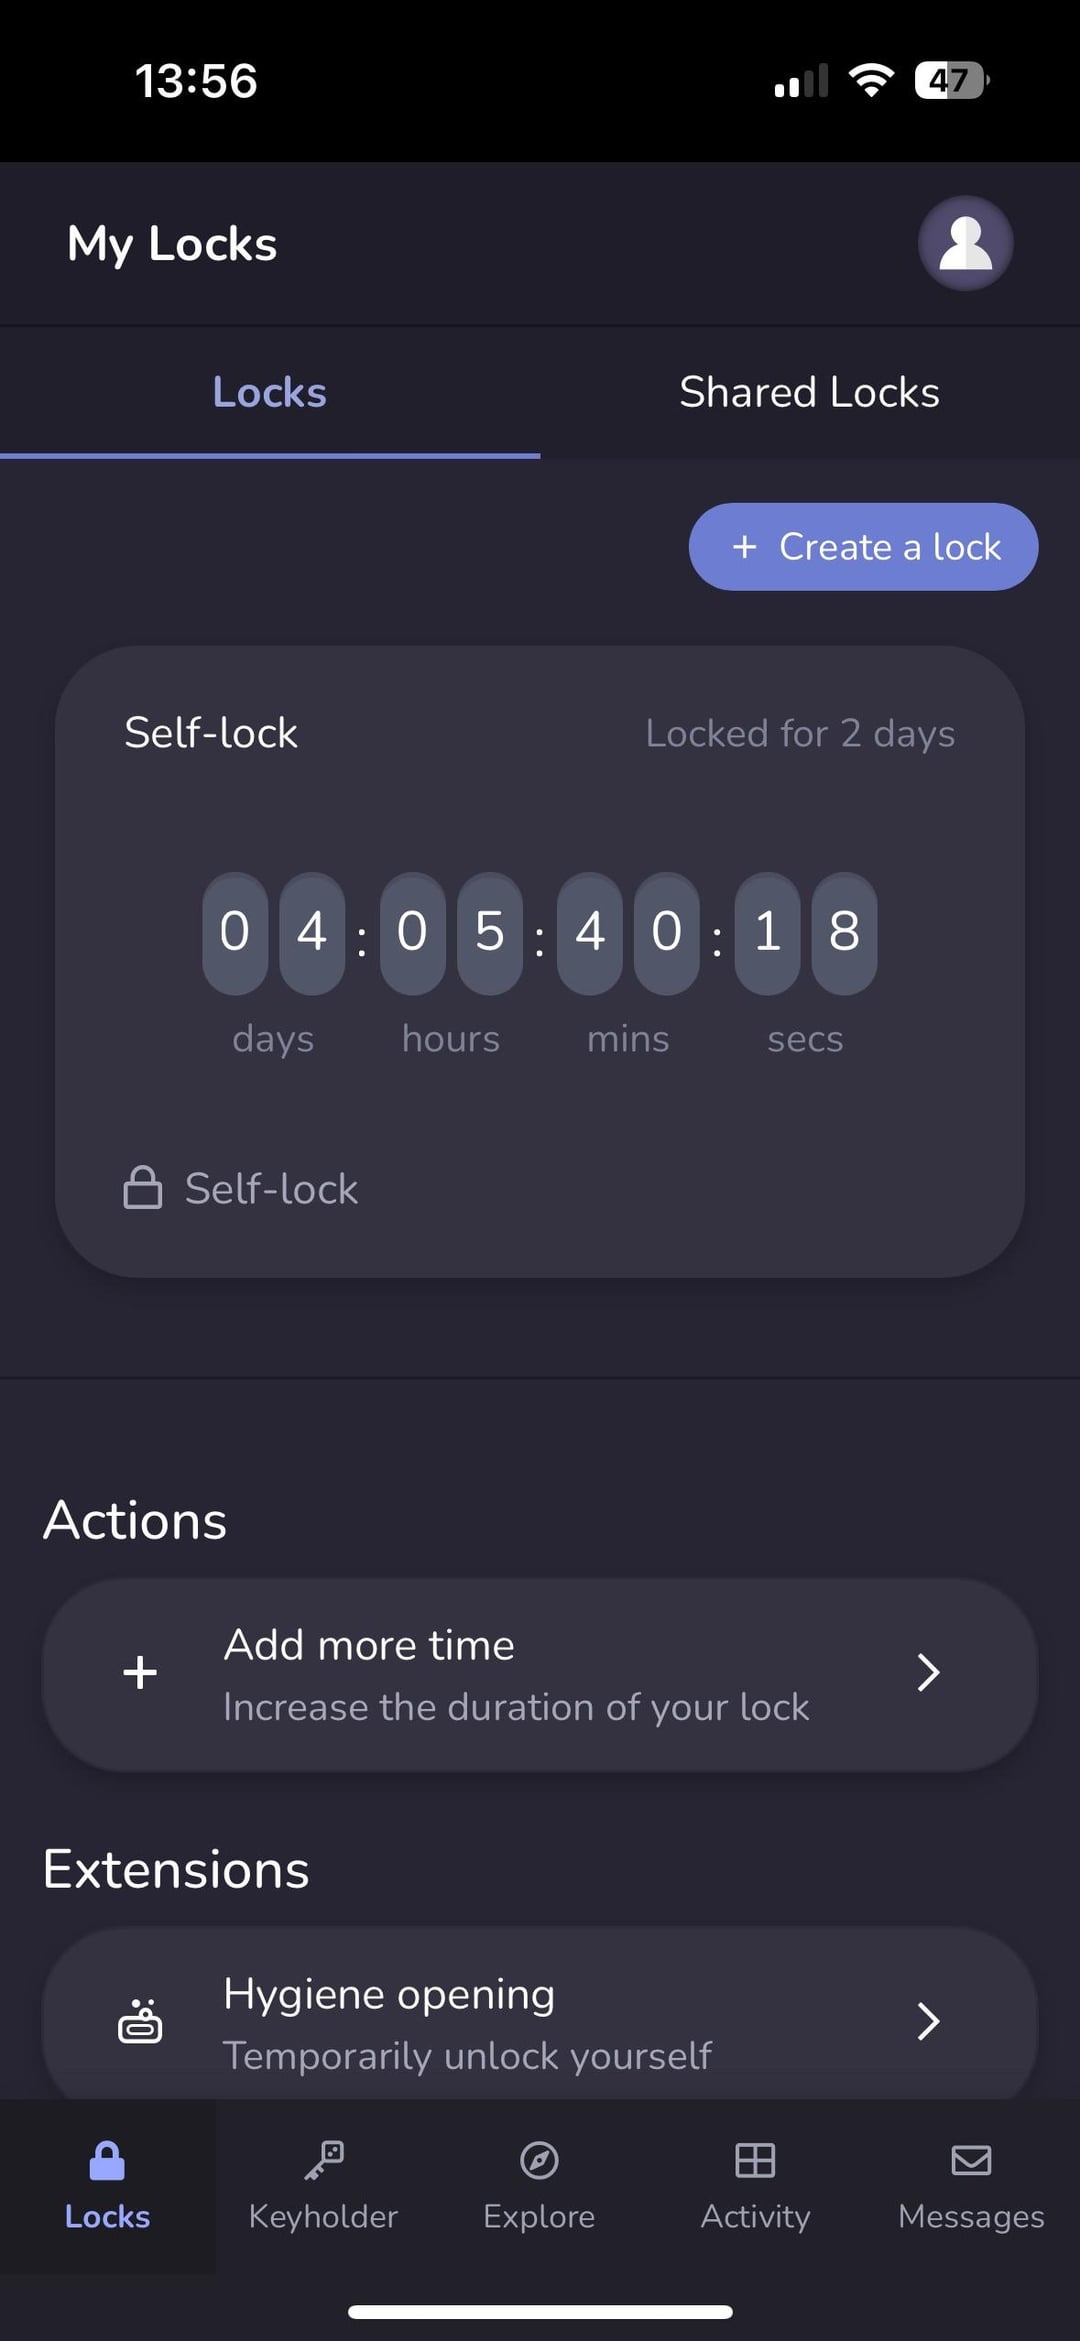Tap the Locked for 2 days text
Image resolution: width=1080 pixels, height=2341 pixels.
pos(800,733)
